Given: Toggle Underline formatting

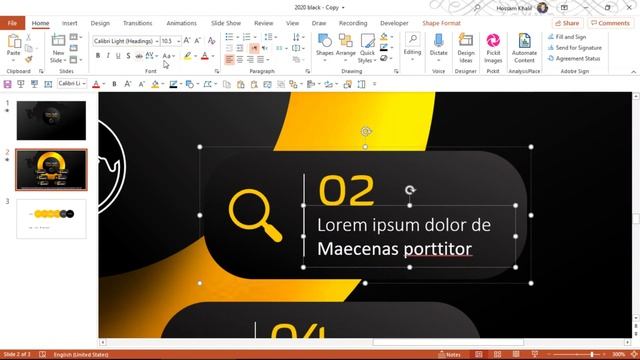Looking at the screenshot, I should 118,56.
